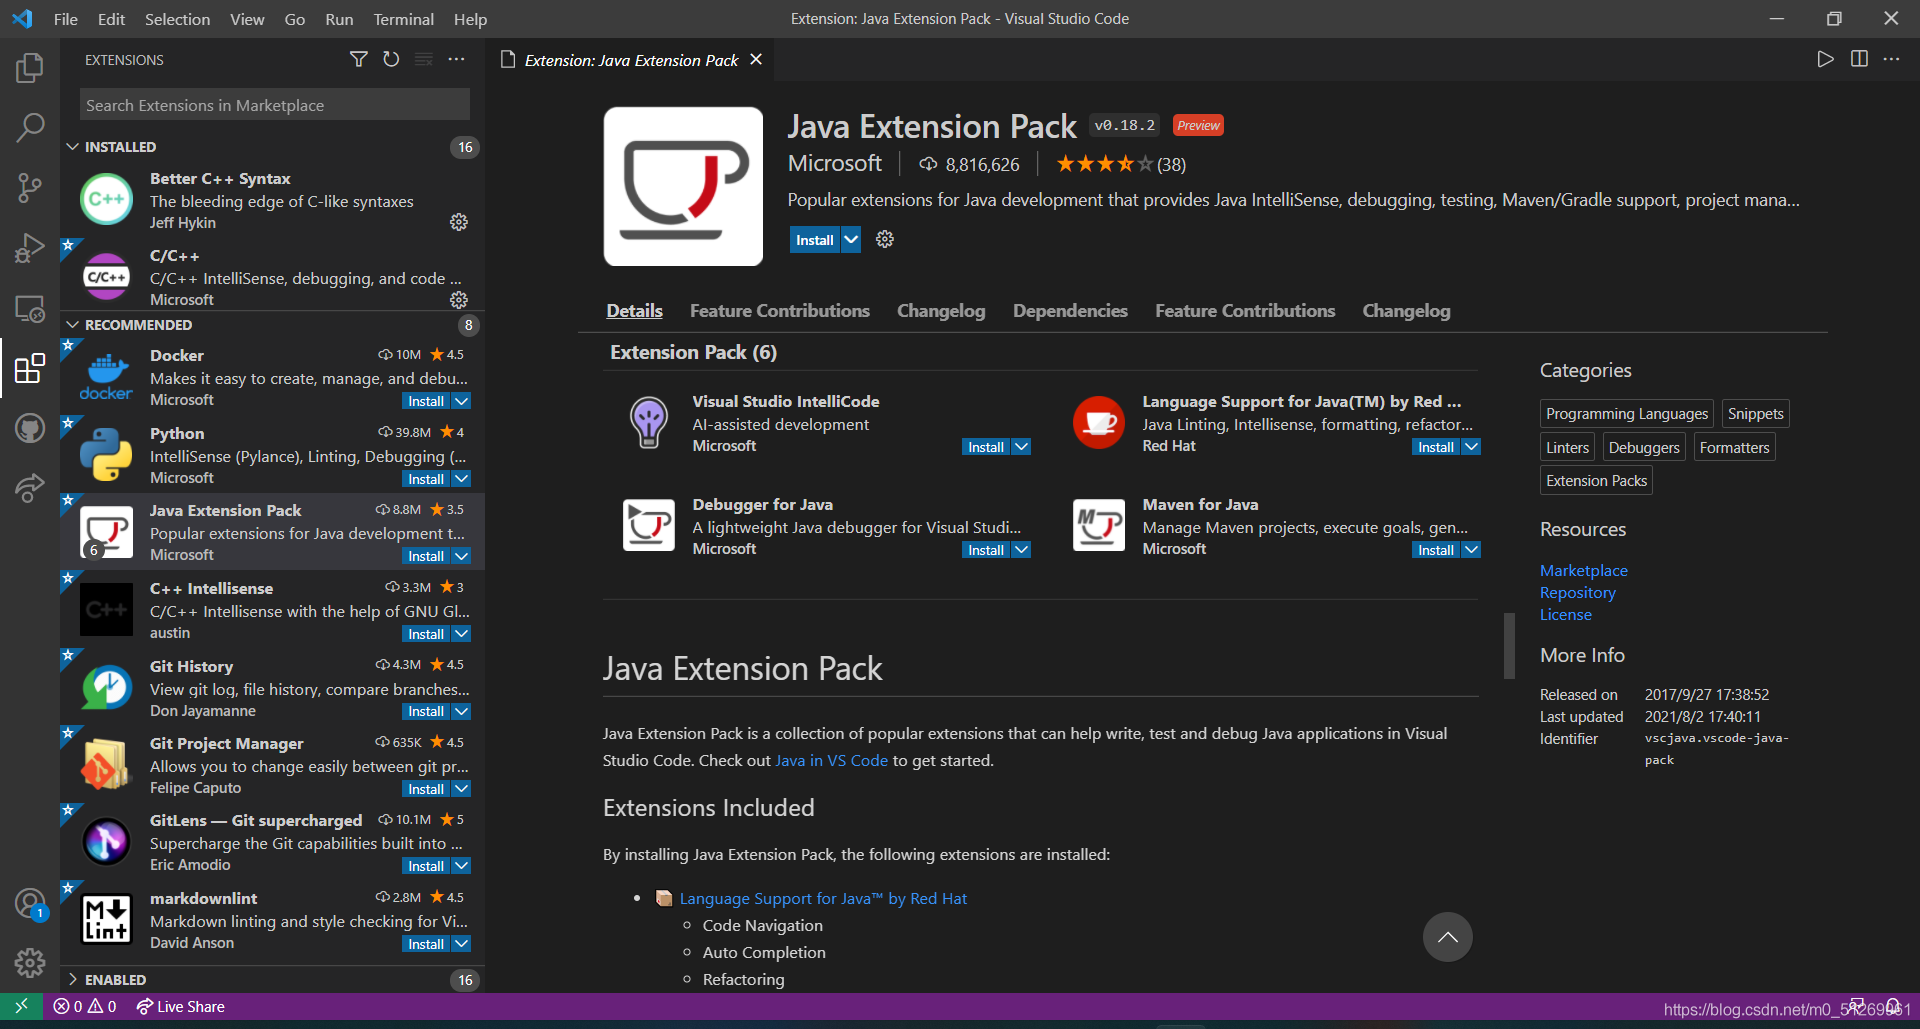
Task: Refresh the extensions list
Action: point(391,60)
